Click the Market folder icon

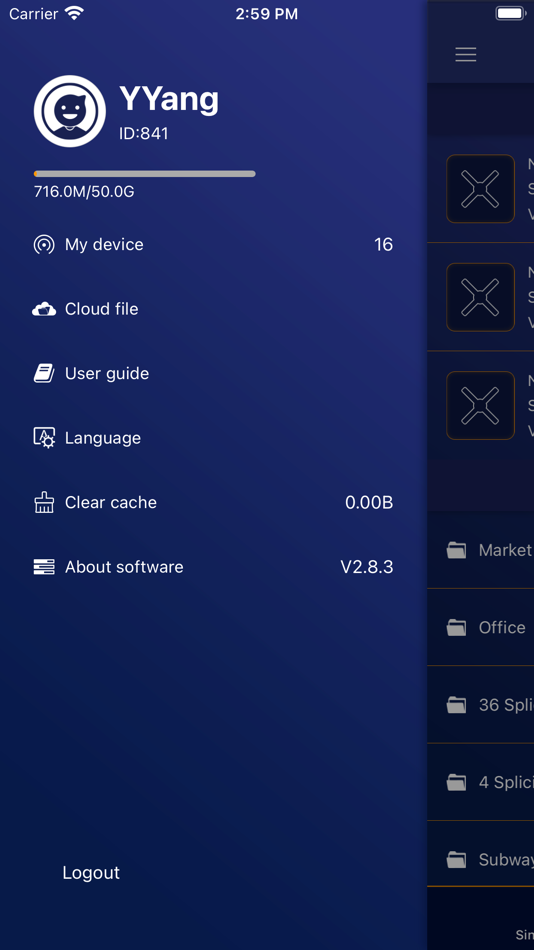coord(456,550)
